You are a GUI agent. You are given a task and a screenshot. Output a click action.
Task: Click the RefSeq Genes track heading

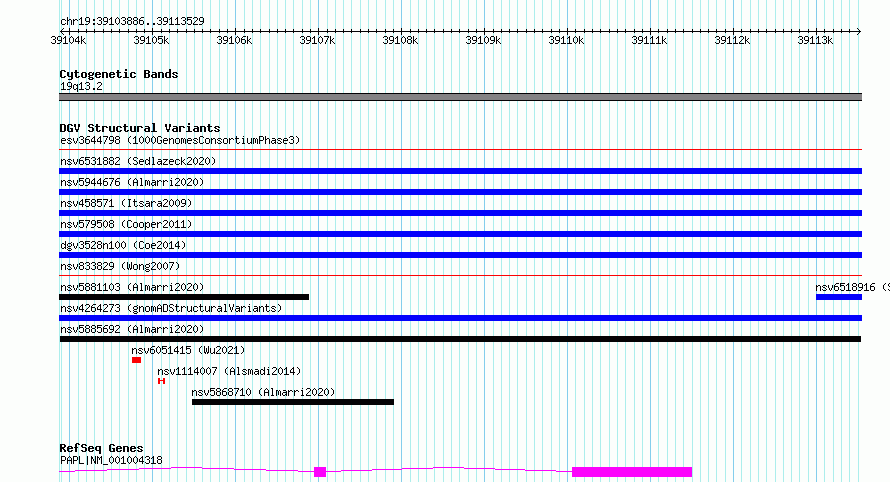pyautogui.click(x=101, y=448)
